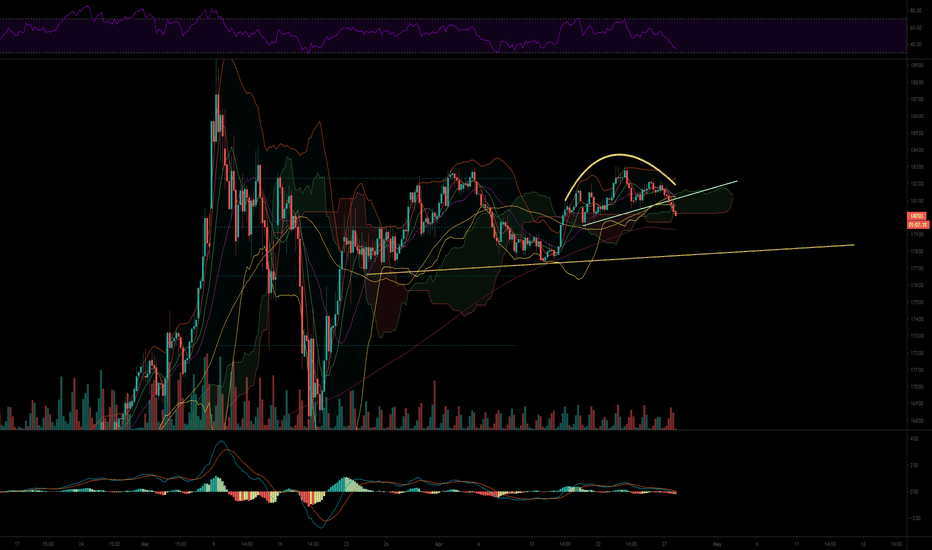Click the "23" date label on the time axis

click(x=346, y=544)
